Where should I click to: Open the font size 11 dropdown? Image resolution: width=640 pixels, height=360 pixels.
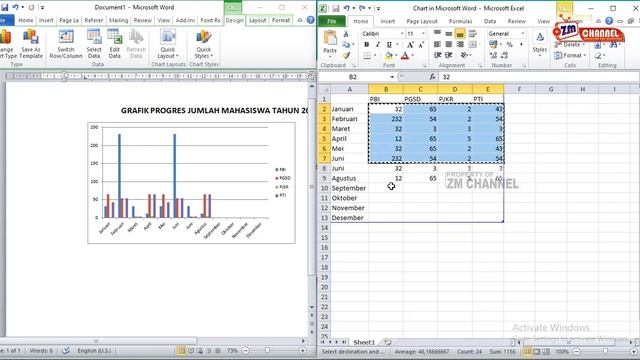[x=423, y=33]
